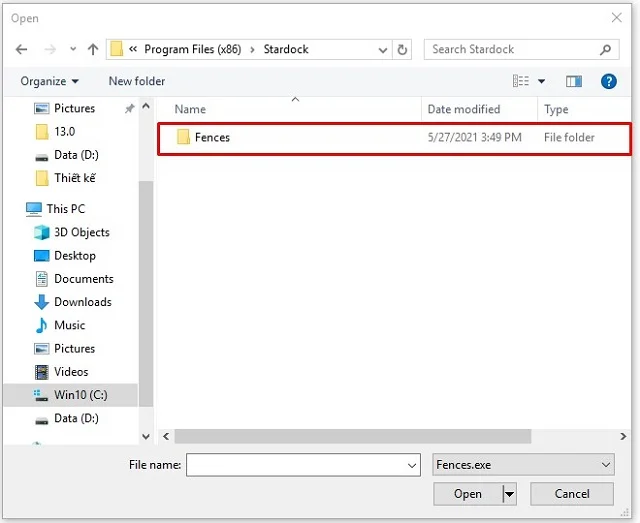Viewport: 640px width, 523px height.
Task: Click the horizontal scroll left arrow
Action: 166,436
